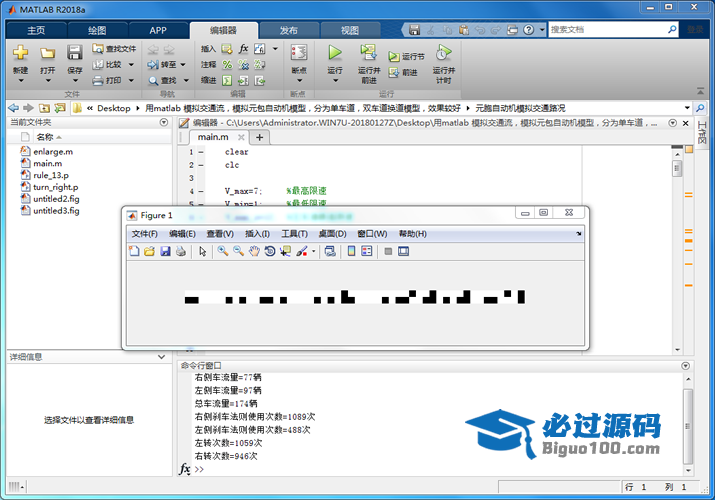Click Insert Colorbar icon in Figure 1
The image size is (715, 500).
(x=352, y=251)
